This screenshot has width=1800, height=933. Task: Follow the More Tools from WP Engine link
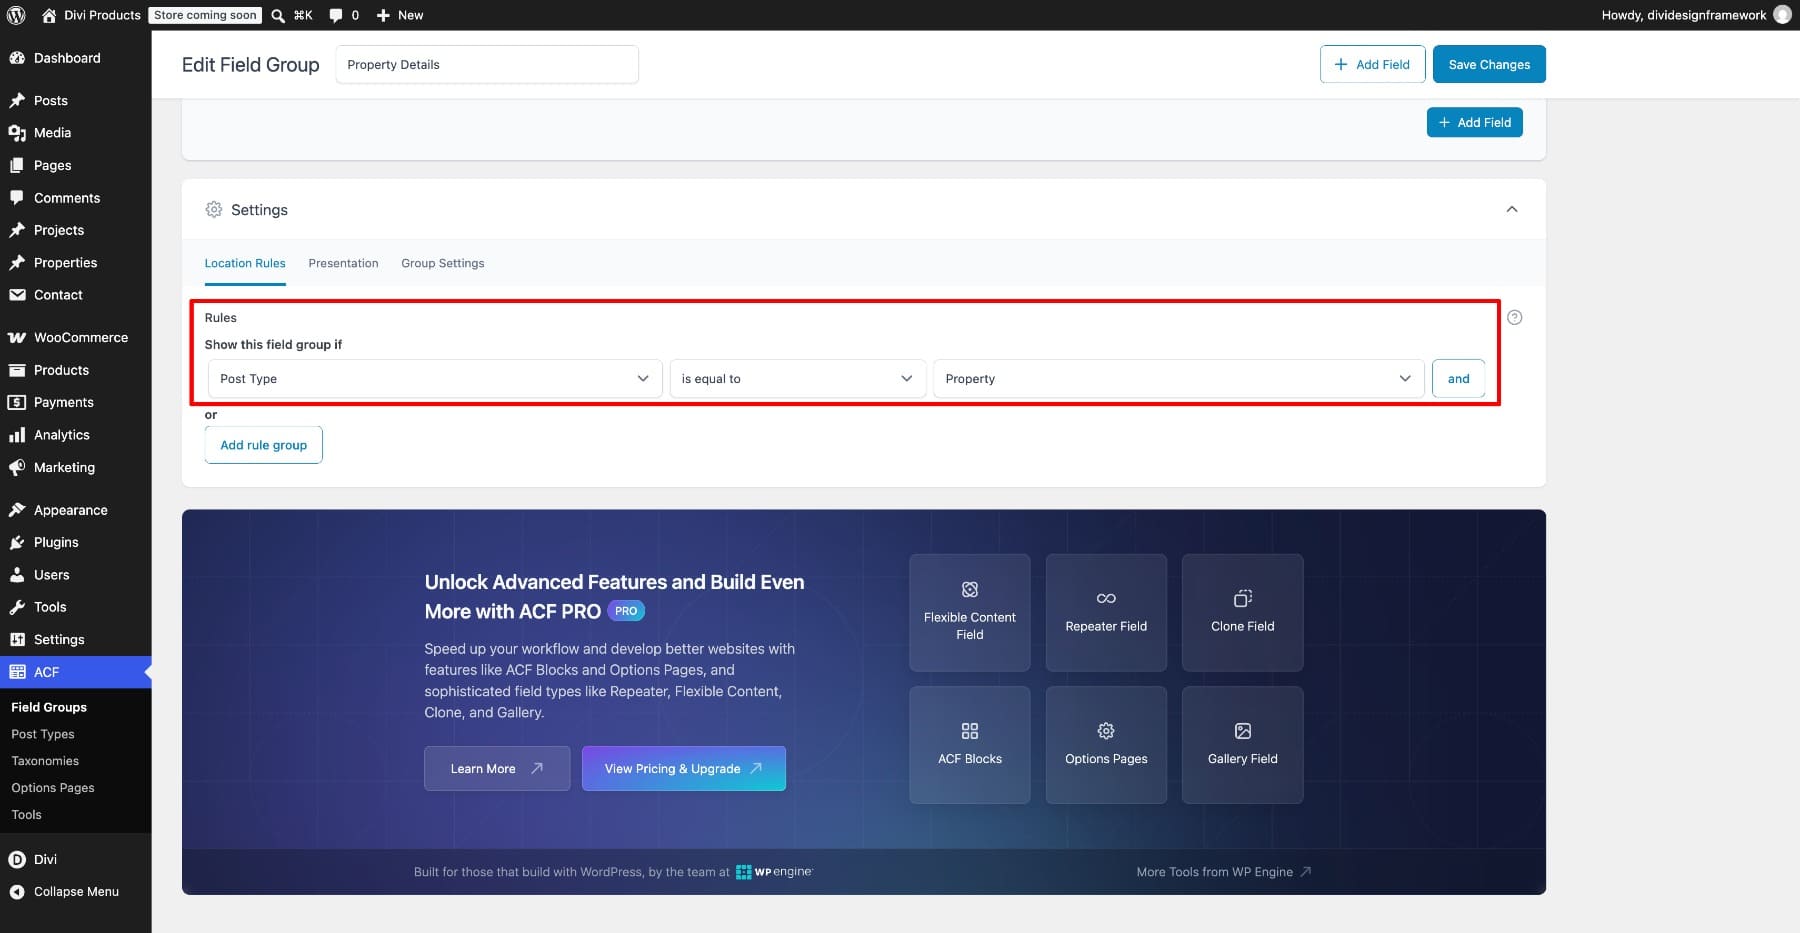1224,872
